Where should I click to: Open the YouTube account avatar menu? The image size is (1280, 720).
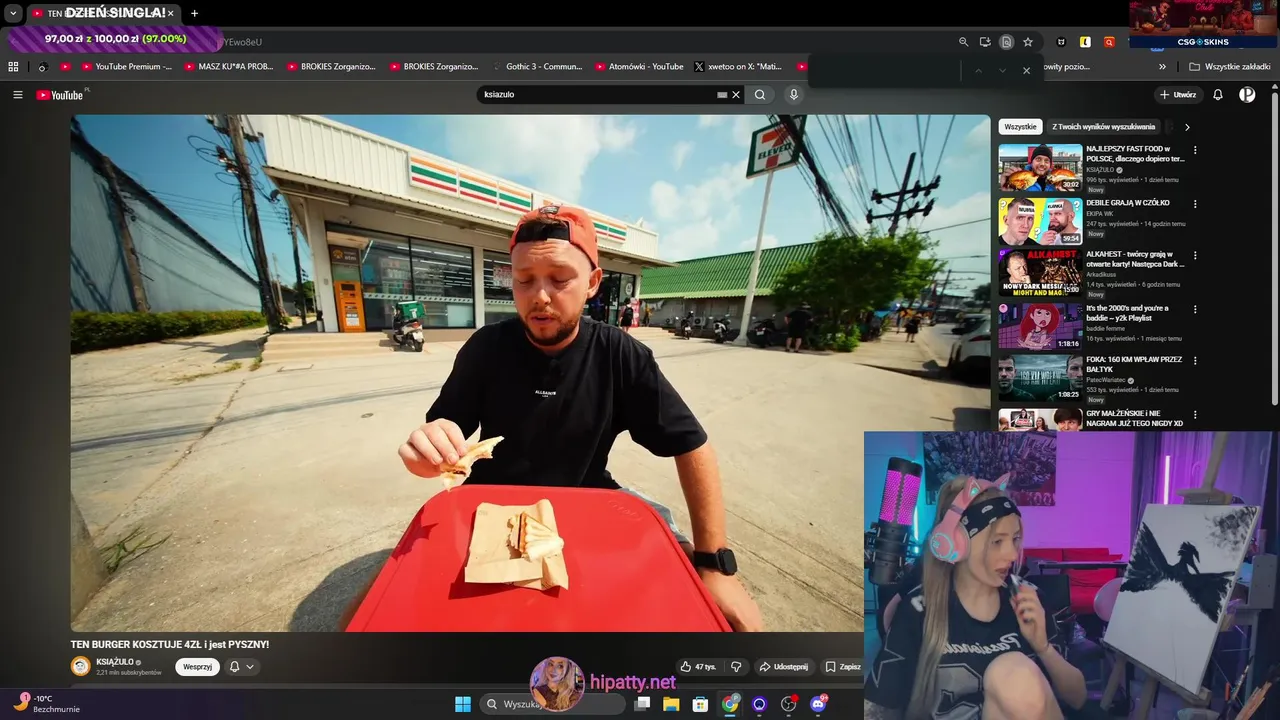coord(1247,95)
